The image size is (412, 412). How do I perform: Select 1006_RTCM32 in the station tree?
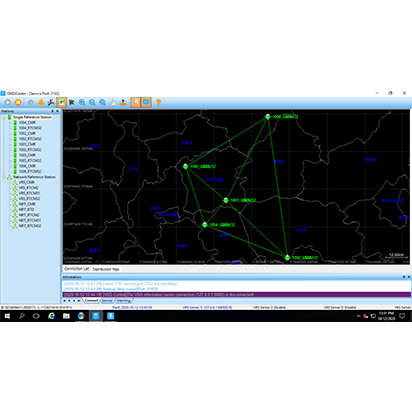[x=30, y=171]
